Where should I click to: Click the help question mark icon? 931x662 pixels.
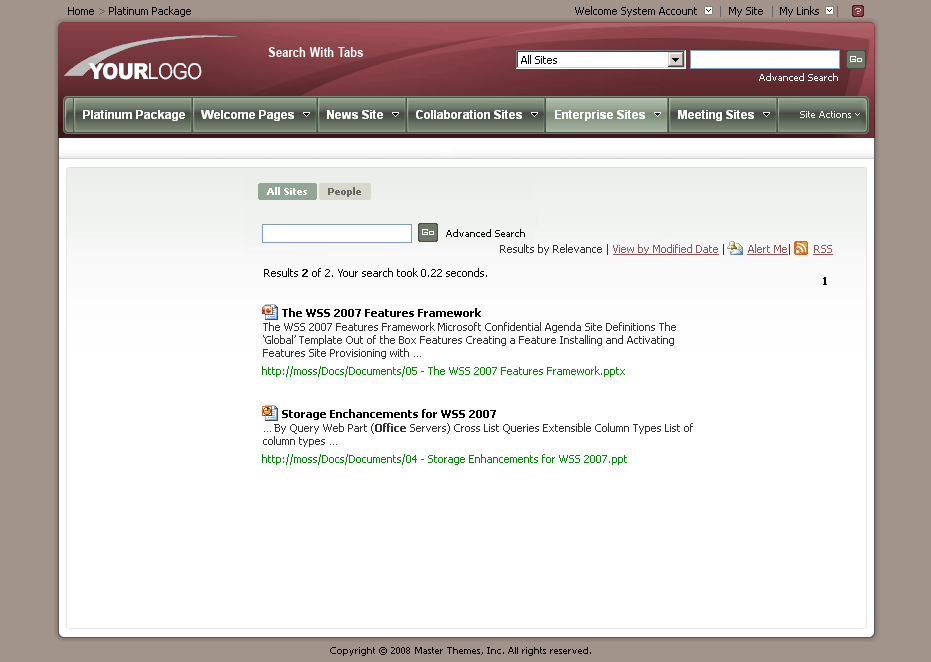857,11
